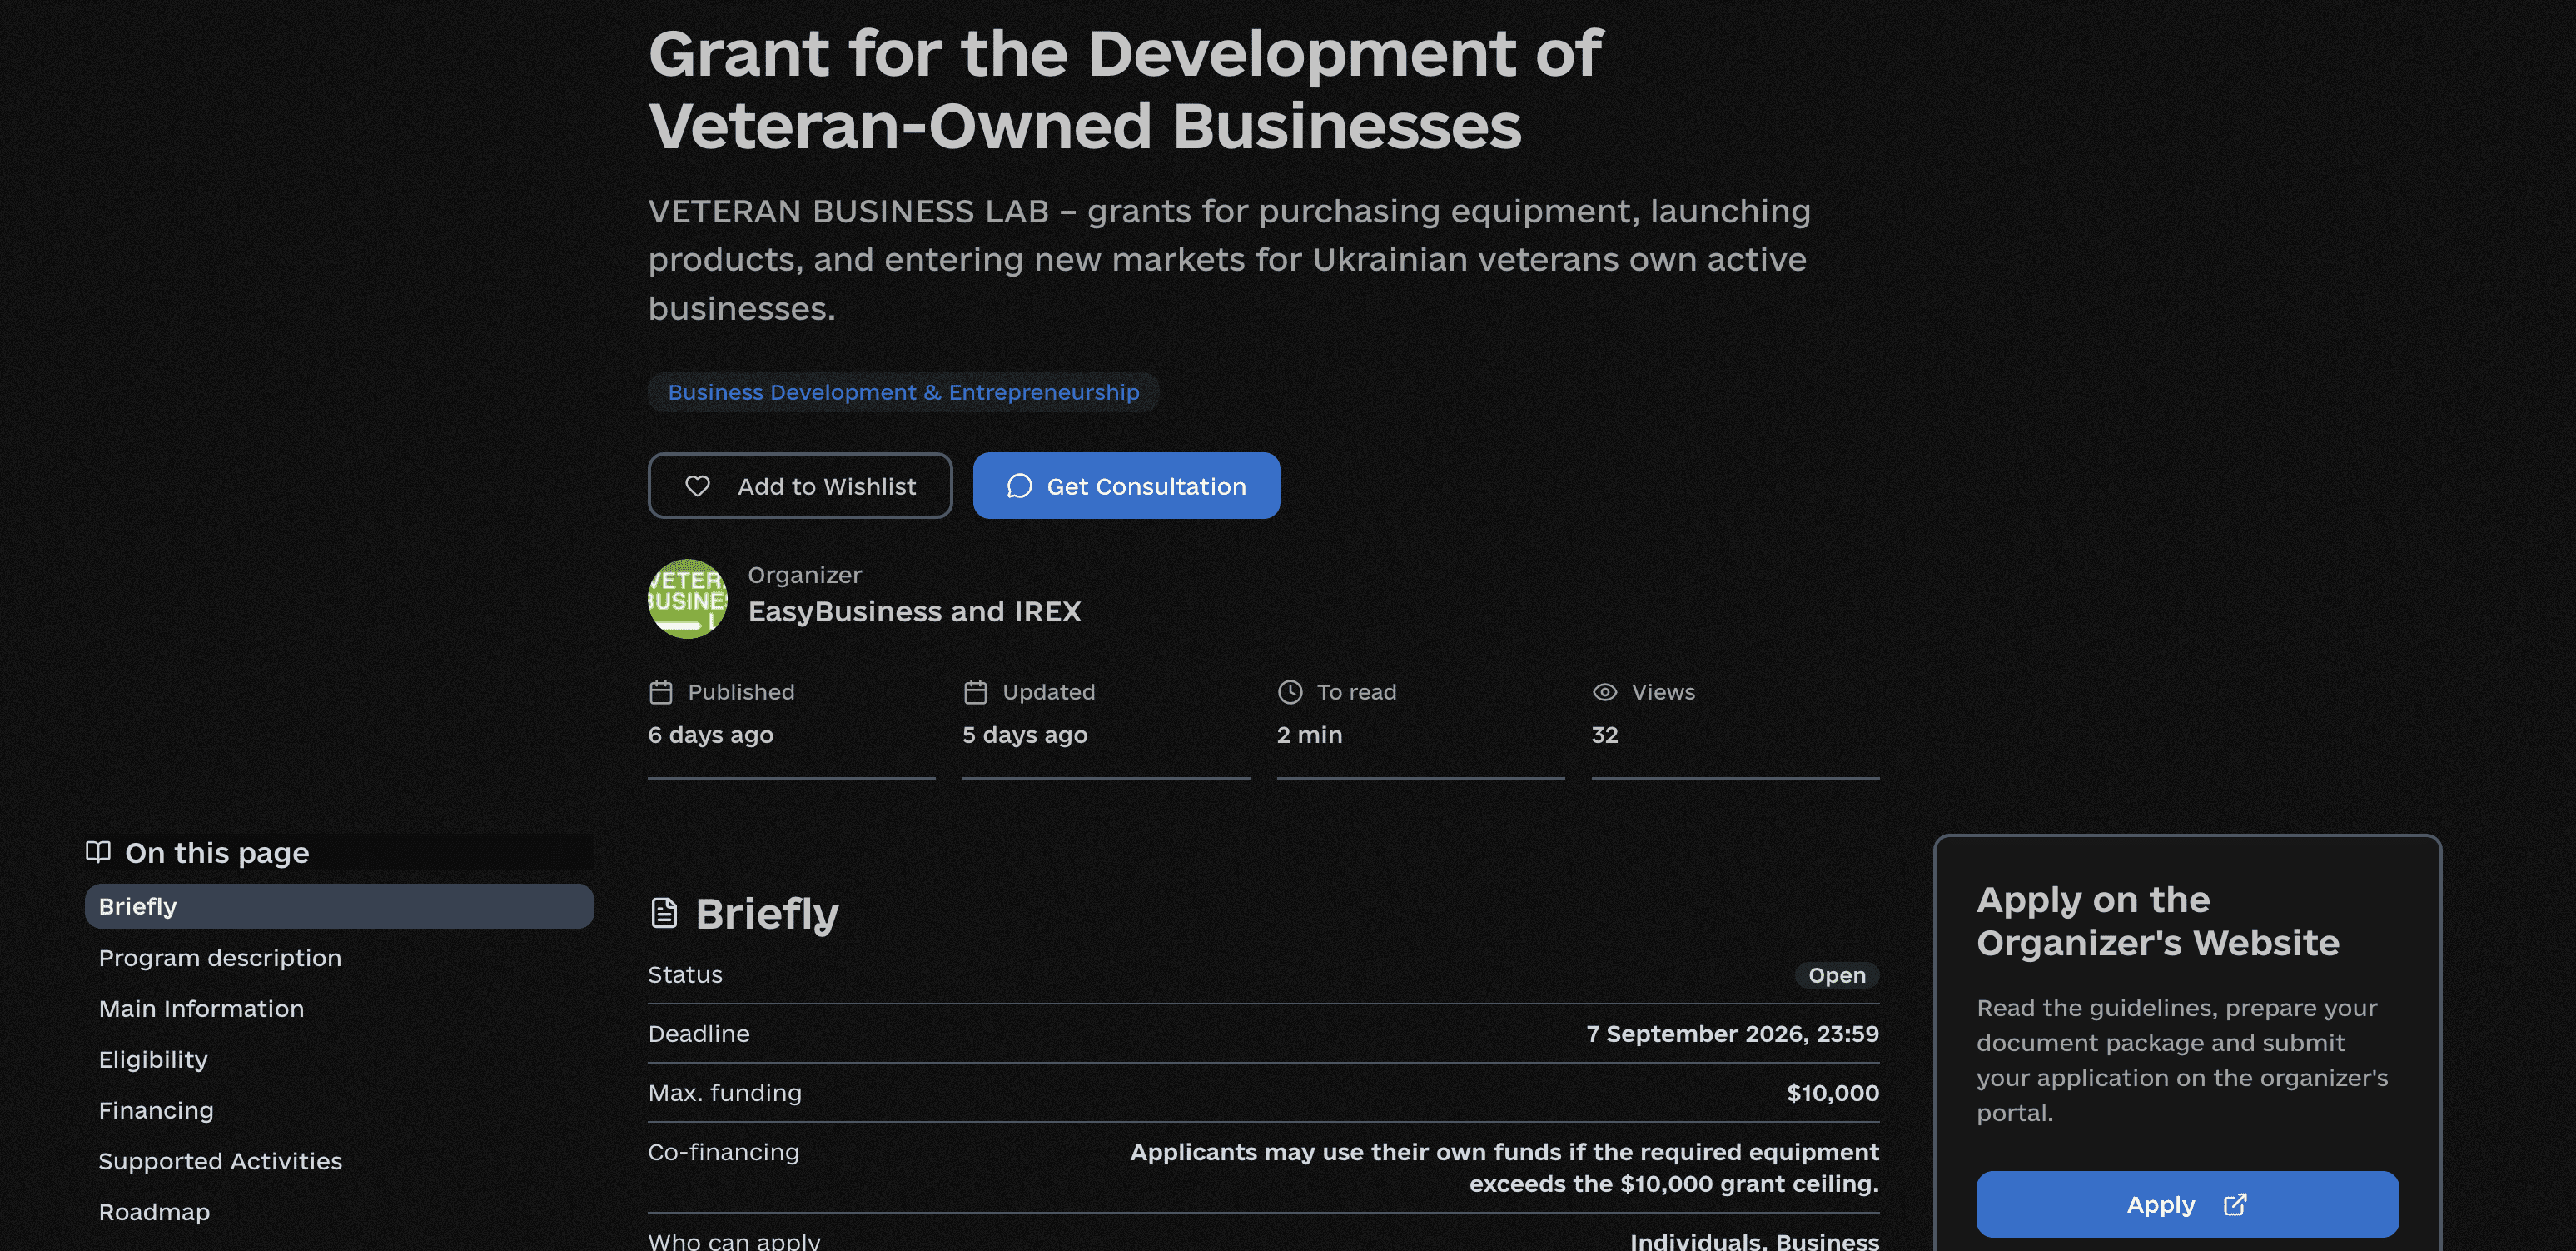
Task: Click the Max. funding row label
Action: point(724,1093)
